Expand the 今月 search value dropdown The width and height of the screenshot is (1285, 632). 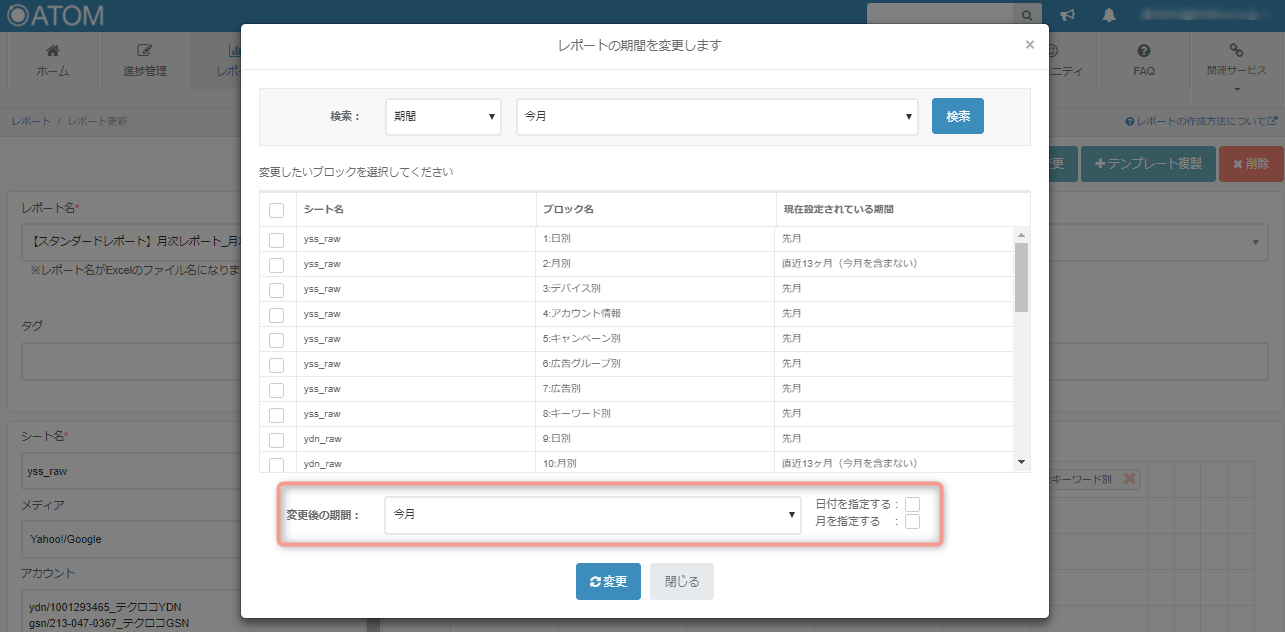tap(717, 116)
